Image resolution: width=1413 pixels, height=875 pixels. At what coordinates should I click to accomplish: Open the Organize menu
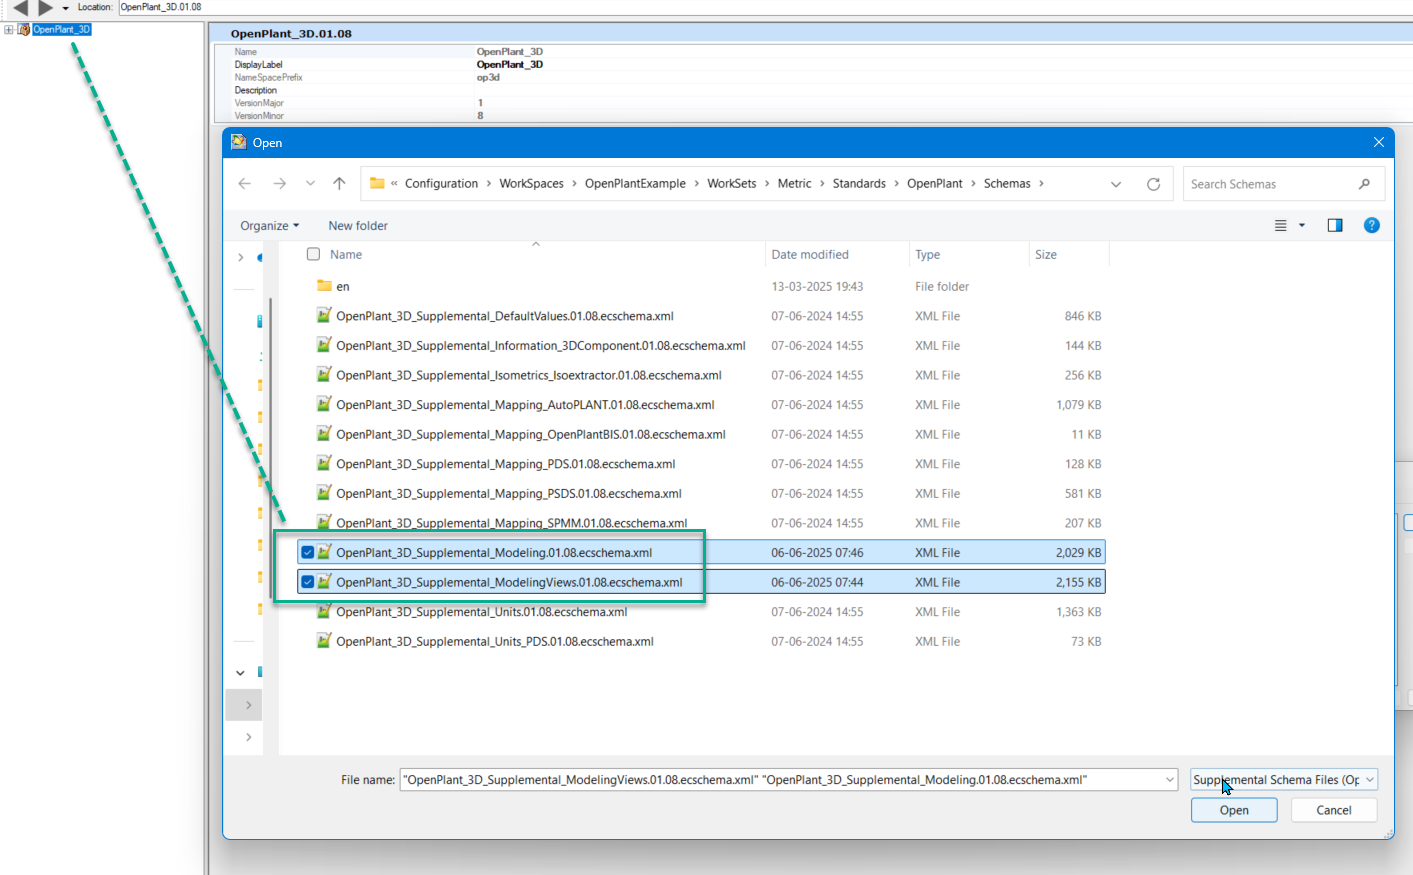[x=269, y=226]
